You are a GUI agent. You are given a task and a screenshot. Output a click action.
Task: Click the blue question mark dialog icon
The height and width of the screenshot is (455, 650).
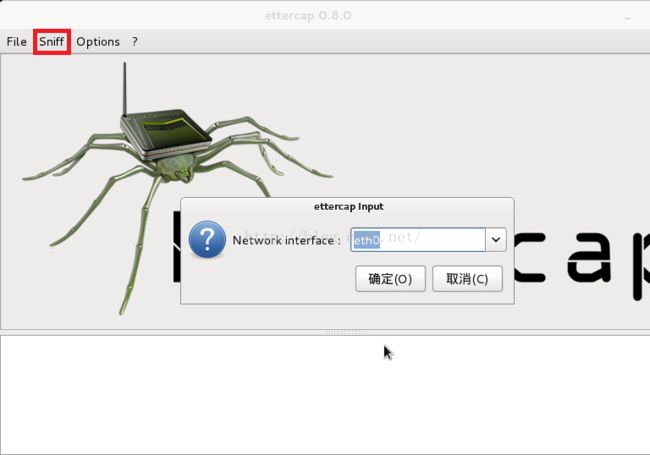coord(207,239)
